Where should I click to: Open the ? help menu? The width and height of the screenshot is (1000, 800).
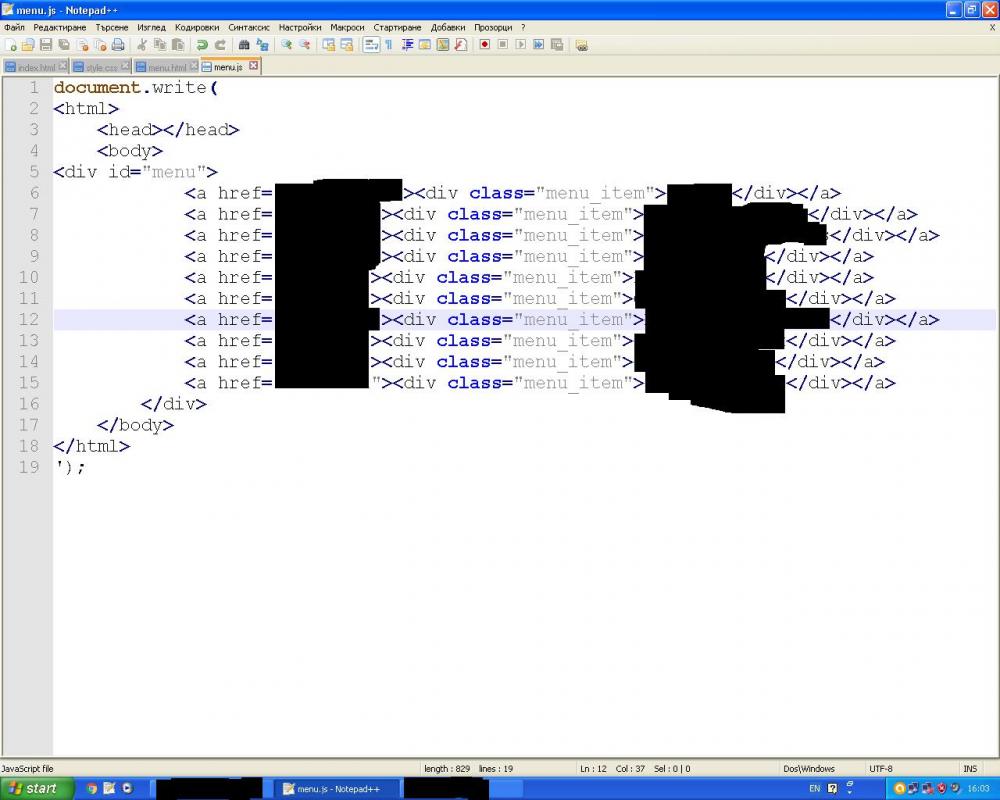pos(523,27)
